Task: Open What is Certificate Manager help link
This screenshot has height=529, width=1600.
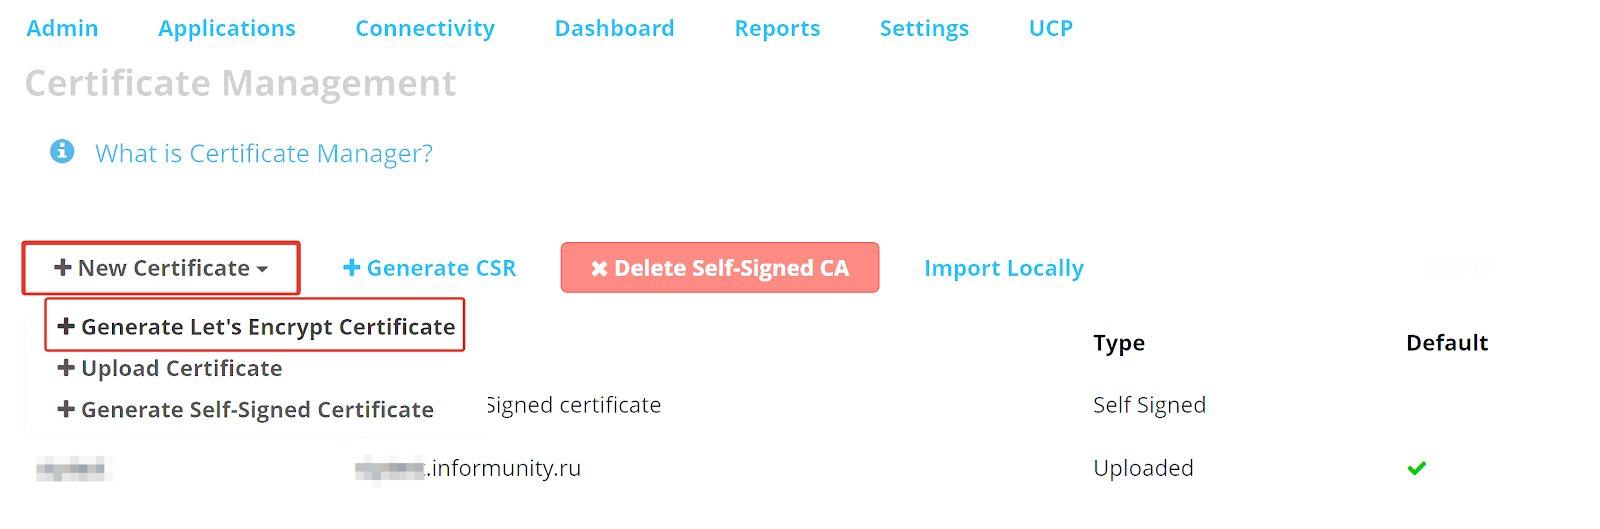Action: 264,153
